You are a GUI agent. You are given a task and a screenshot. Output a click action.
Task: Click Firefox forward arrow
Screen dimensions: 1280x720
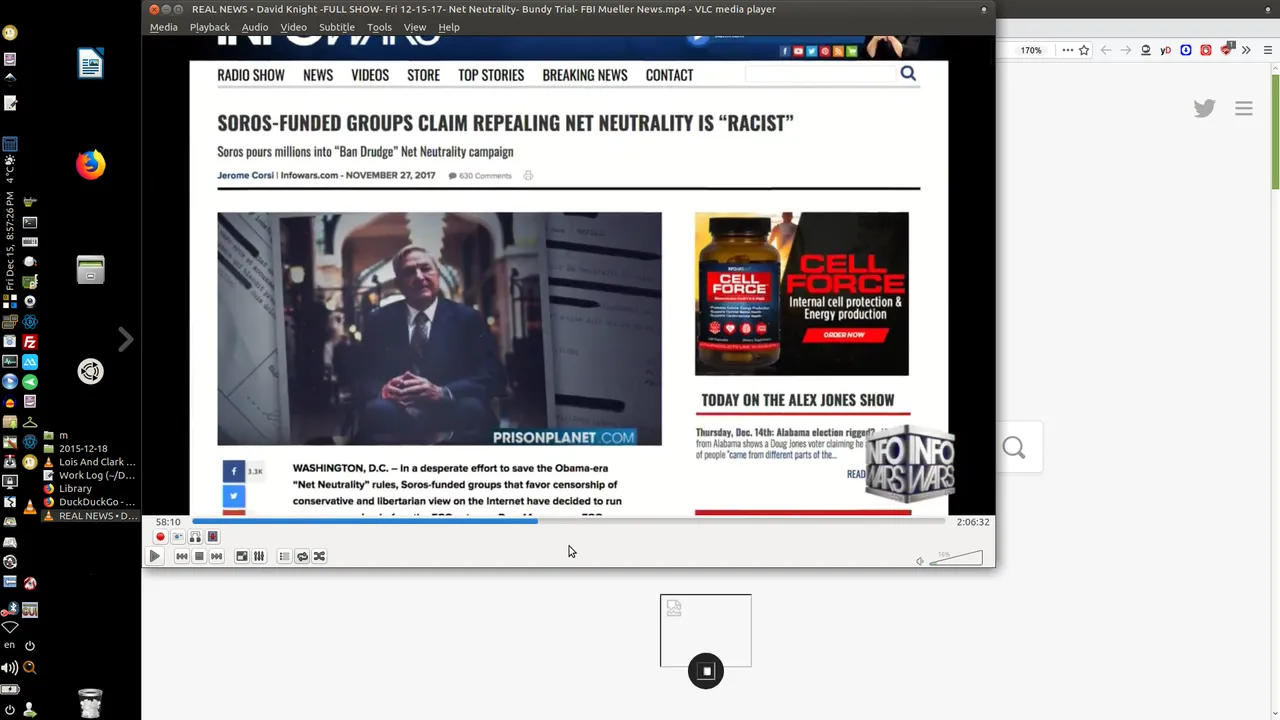point(1126,50)
